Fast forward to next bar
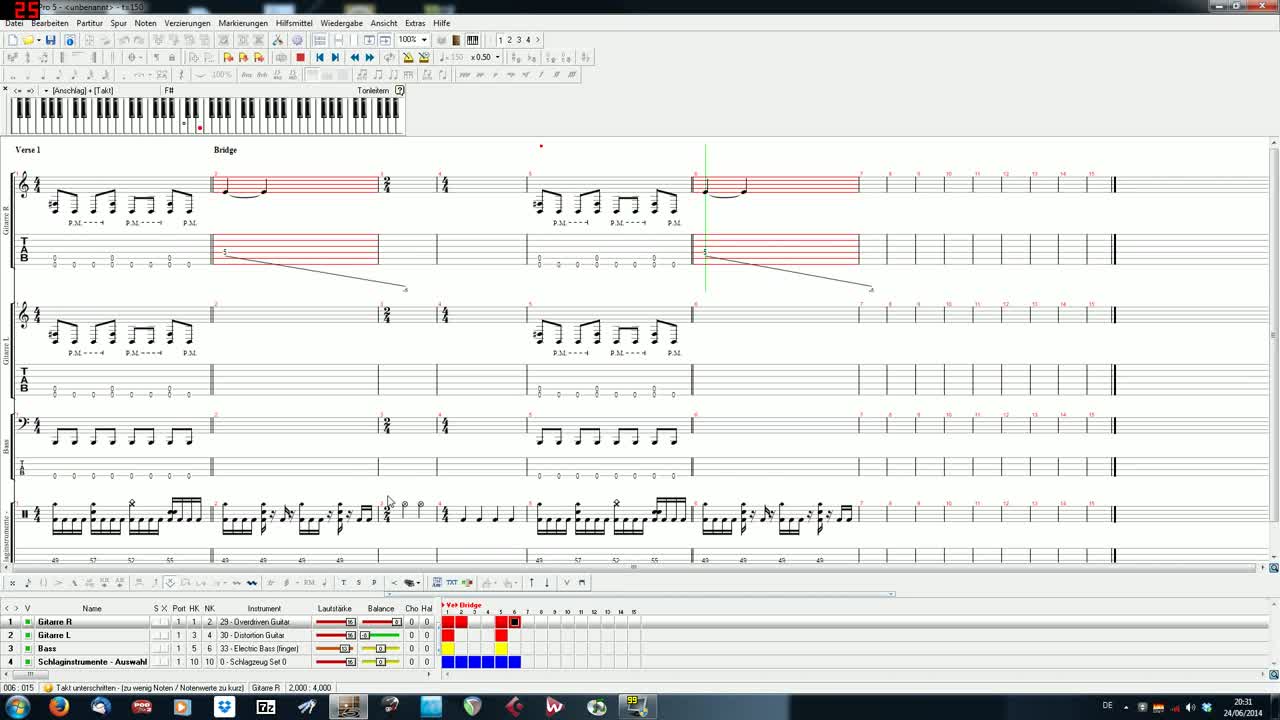This screenshot has width=1280, height=720. pyautogui.click(x=370, y=57)
